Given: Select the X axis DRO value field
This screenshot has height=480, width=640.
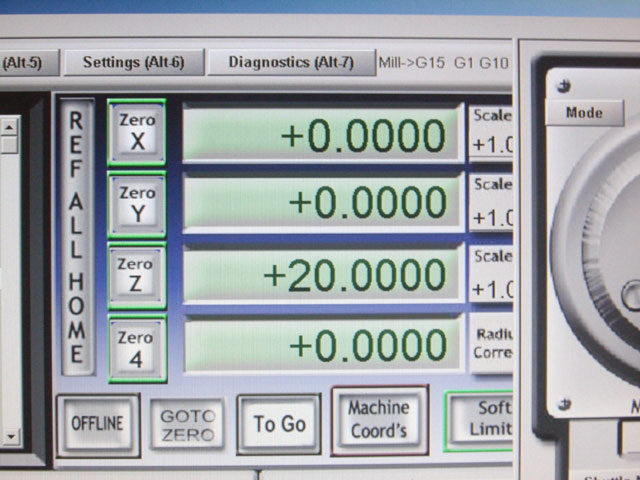Looking at the screenshot, I should [x=322, y=134].
